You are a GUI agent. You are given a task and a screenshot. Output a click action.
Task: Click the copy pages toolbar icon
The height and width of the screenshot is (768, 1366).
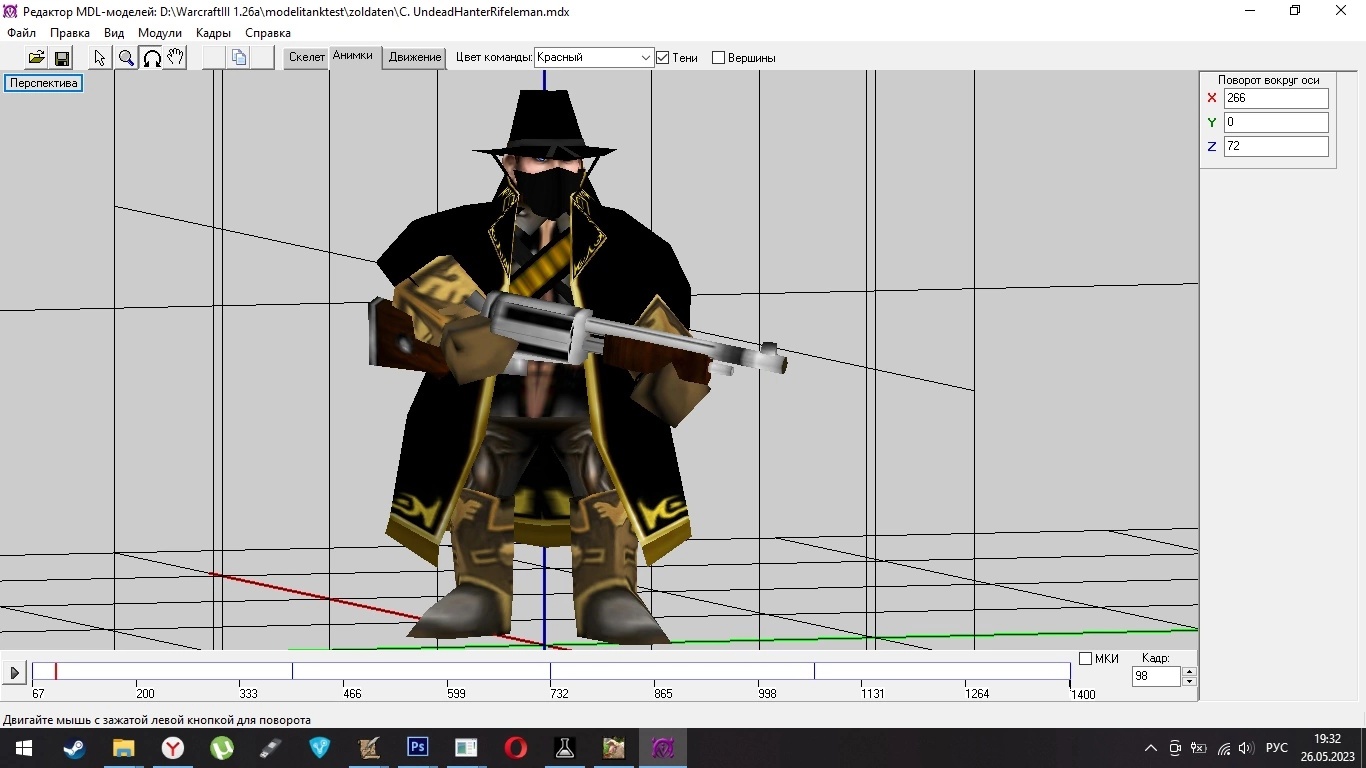(x=239, y=58)
